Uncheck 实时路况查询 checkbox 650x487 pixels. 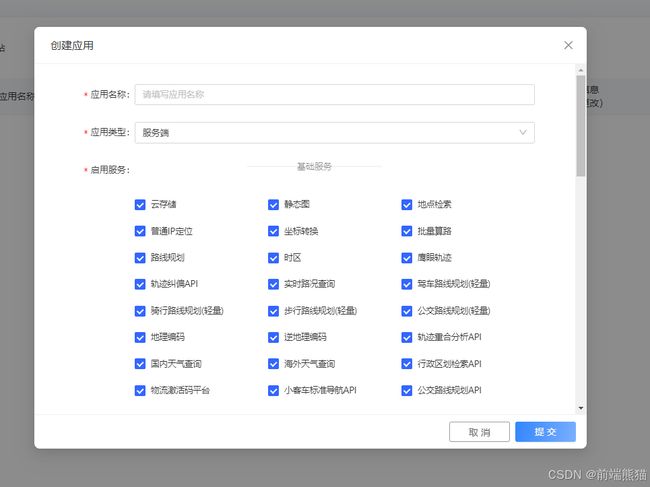click(x=273, y=284)
